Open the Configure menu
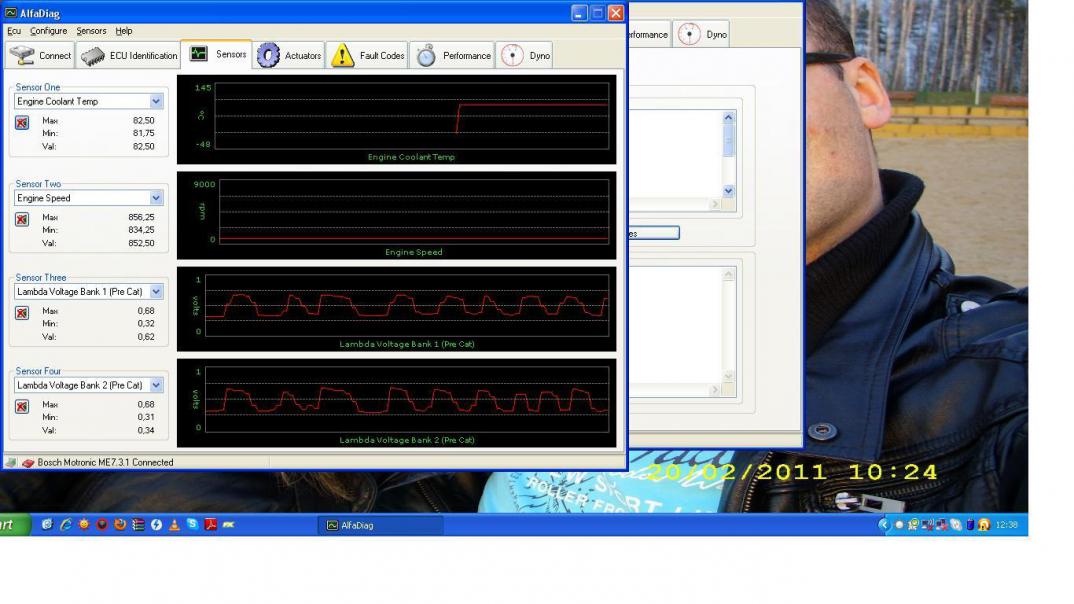1074x604 pixels. pos(48,31)
